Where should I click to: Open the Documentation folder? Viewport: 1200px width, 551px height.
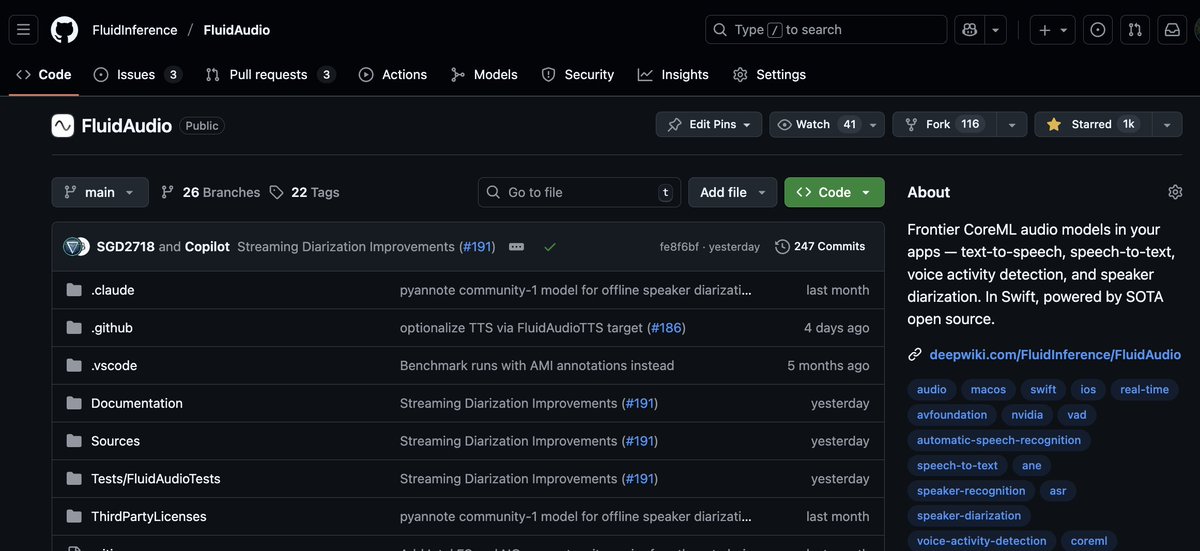pyautogui.click(x=137, y=403)
